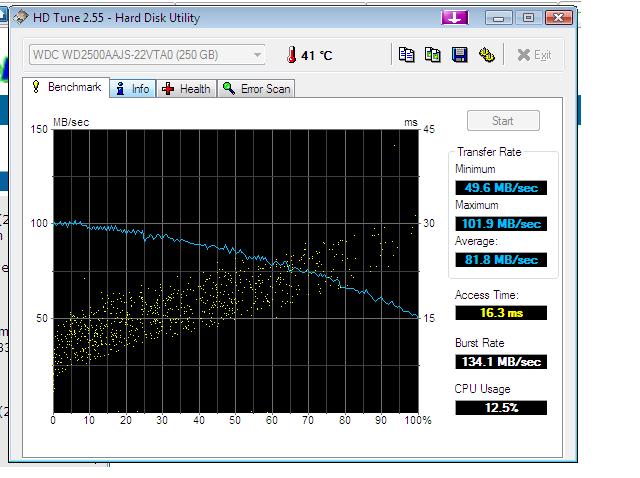This screenshot has height=478, width=640.
Task: Click the thermometer temperature icon
Action: pyautogui.click(x=291, y=55)
